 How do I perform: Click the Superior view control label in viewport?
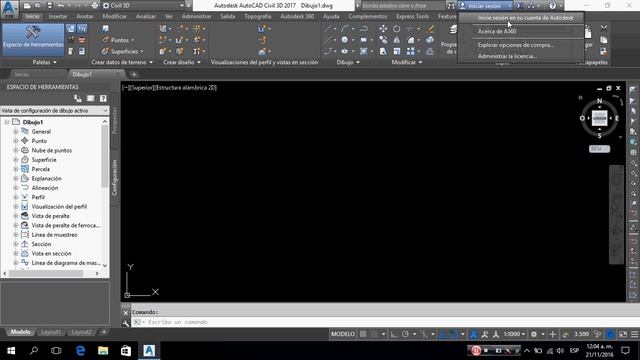(x=143, y=87)
